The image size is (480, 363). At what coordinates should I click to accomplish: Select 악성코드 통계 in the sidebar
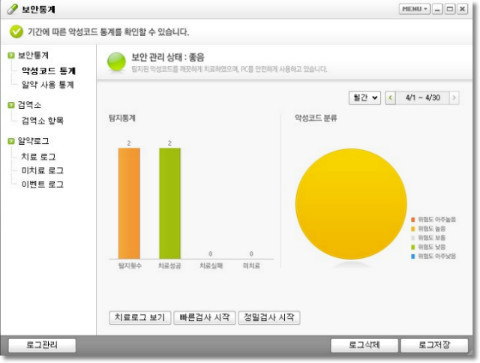pos(49,71)
